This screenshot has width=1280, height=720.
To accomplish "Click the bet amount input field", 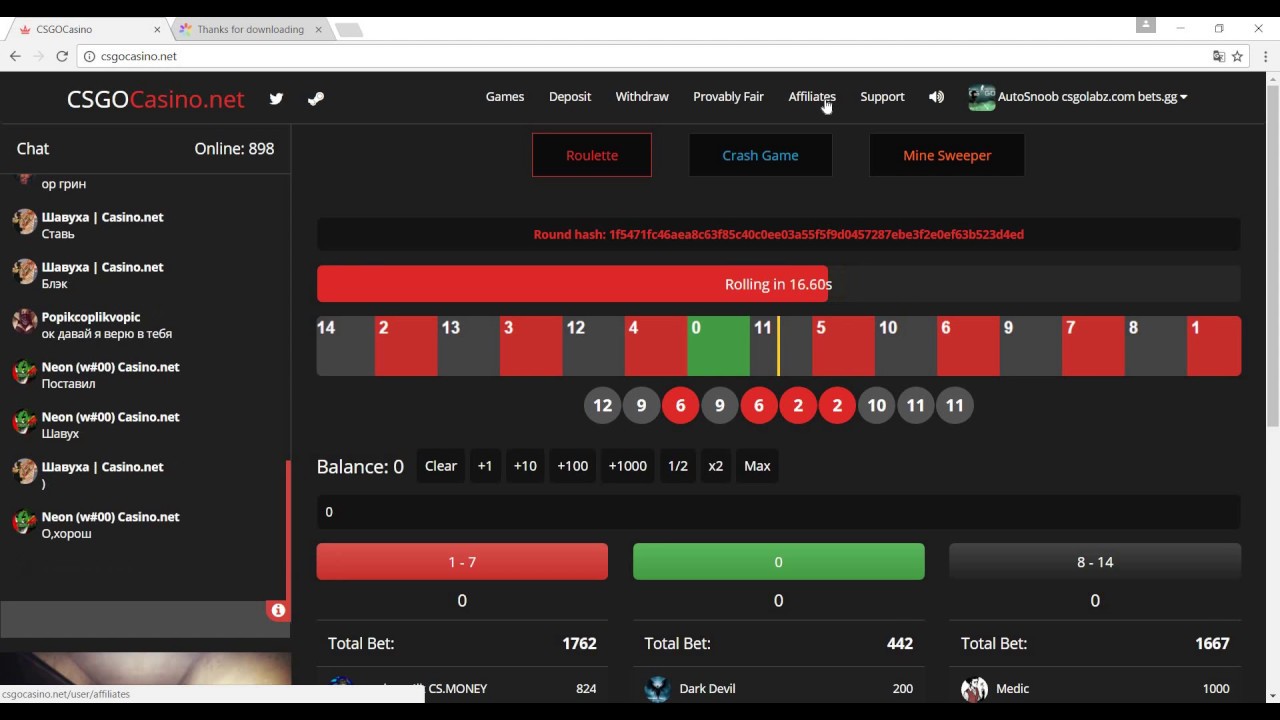I will point(779,512).
